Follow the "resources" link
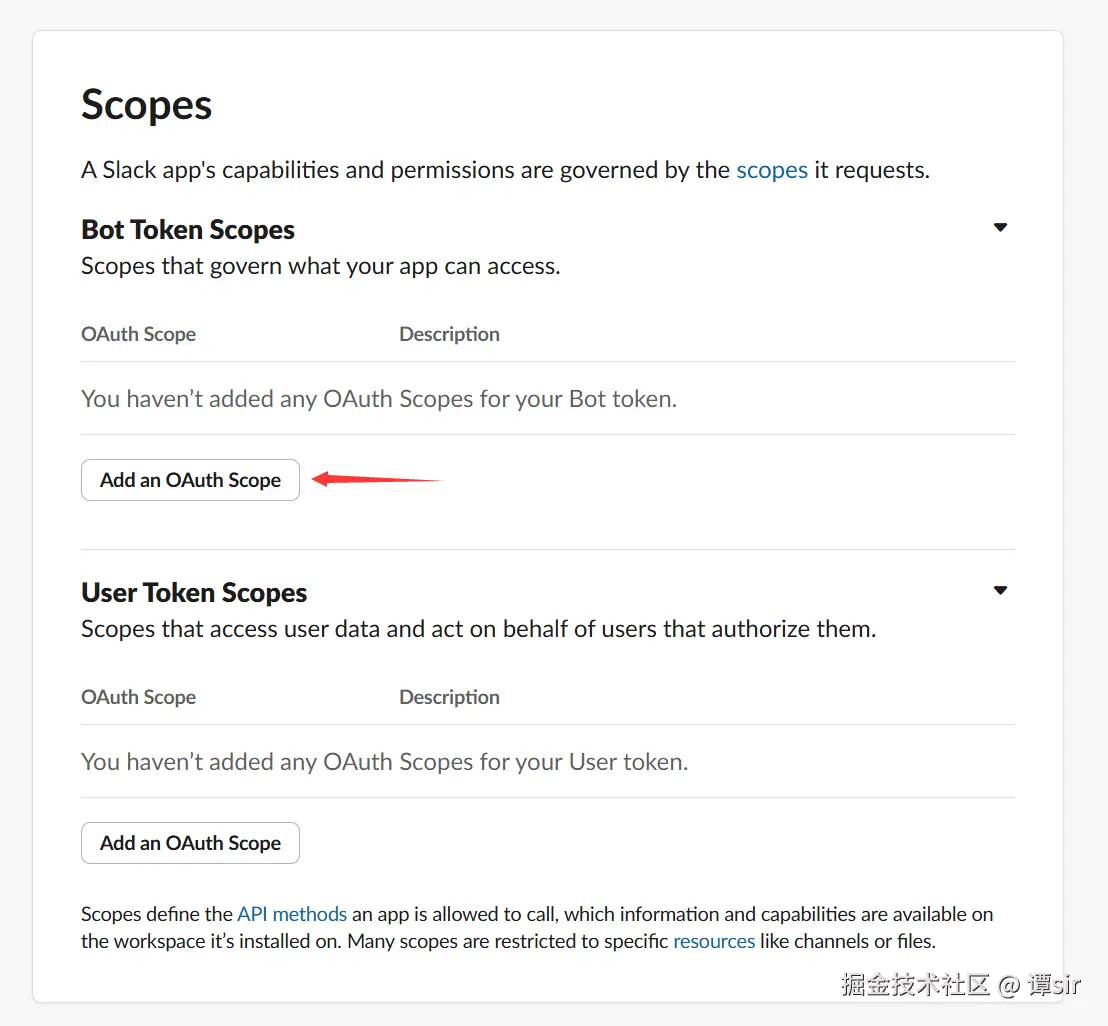The width and height of the screenshot is (1108, 1026). [x=714, y=941]
